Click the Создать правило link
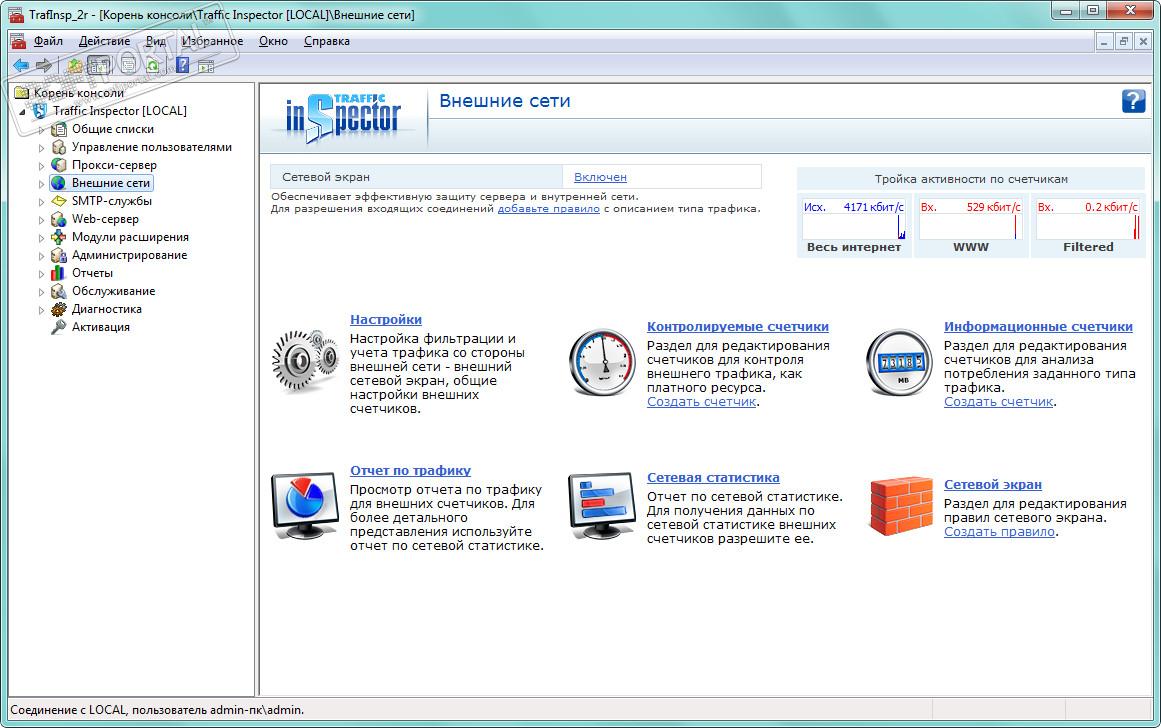This screenshot has width=1161, height=728. click(x=999, y=531)
